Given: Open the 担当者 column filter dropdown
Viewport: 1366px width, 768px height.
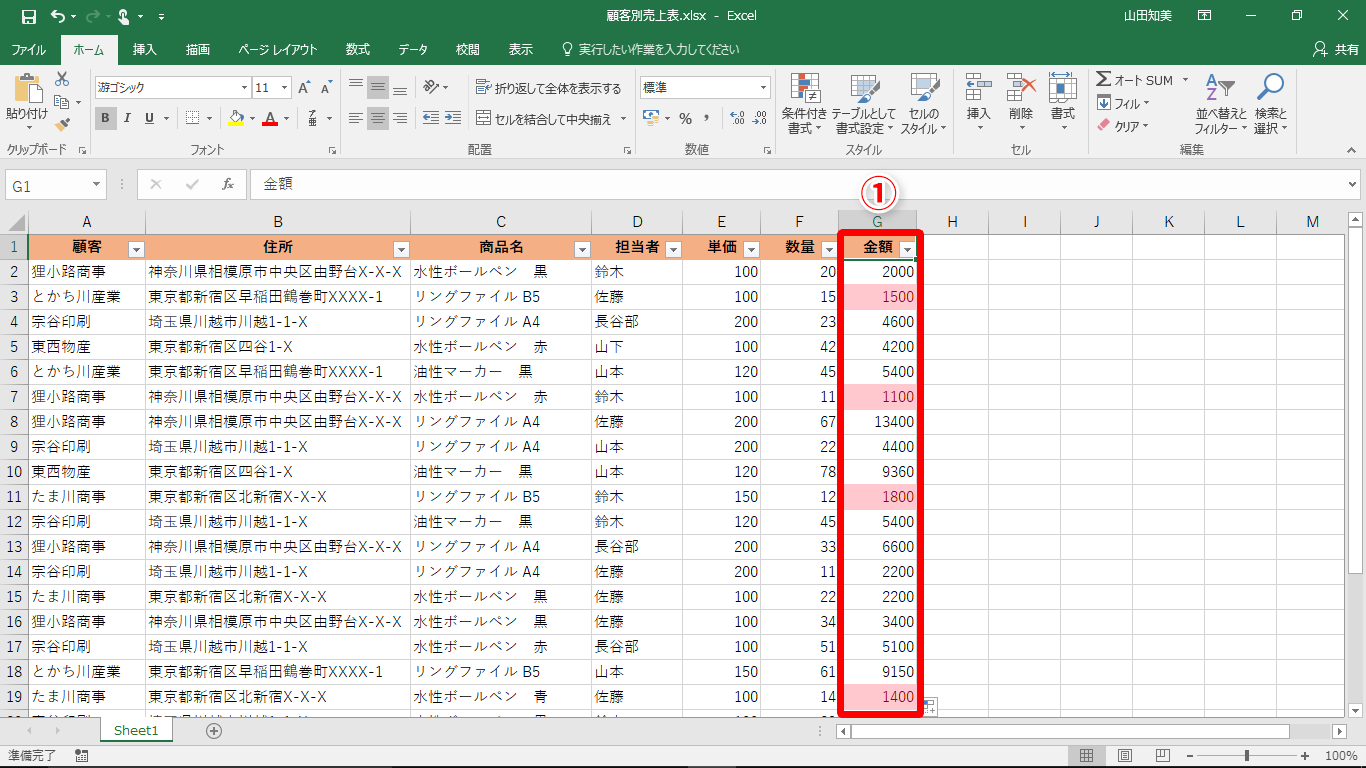Looking at the screenshot, I should (673, 249).
